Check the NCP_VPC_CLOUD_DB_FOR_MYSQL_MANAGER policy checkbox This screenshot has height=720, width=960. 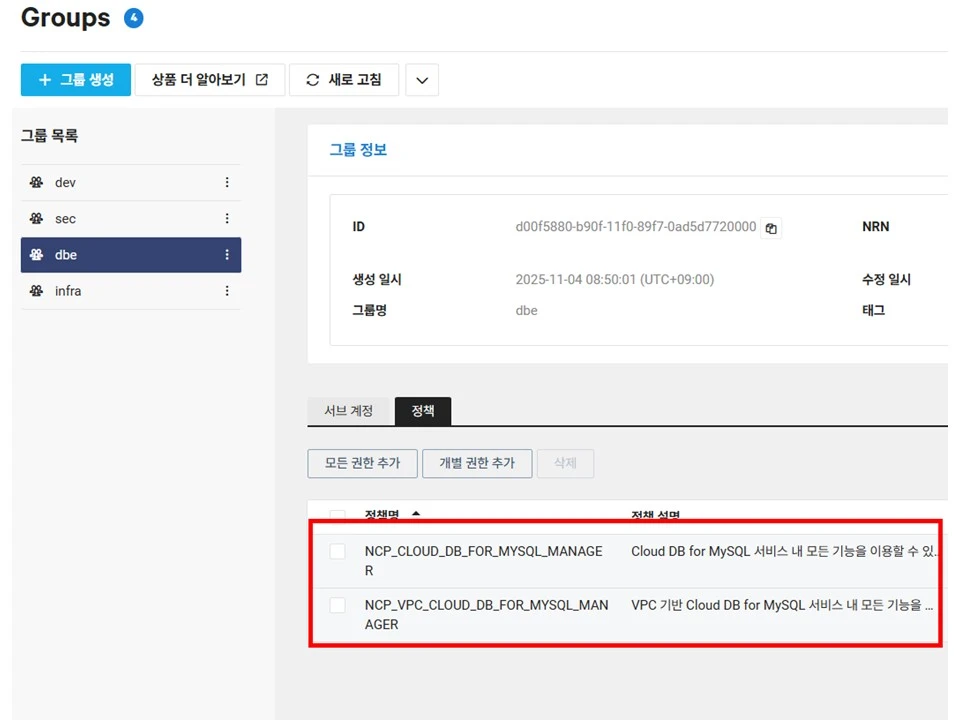click(337, 605)
